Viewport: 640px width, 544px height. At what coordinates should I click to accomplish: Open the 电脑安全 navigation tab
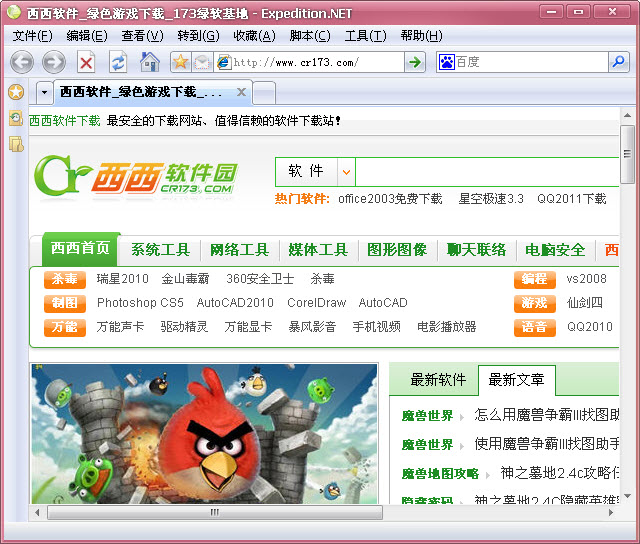[x=555, y=250]
